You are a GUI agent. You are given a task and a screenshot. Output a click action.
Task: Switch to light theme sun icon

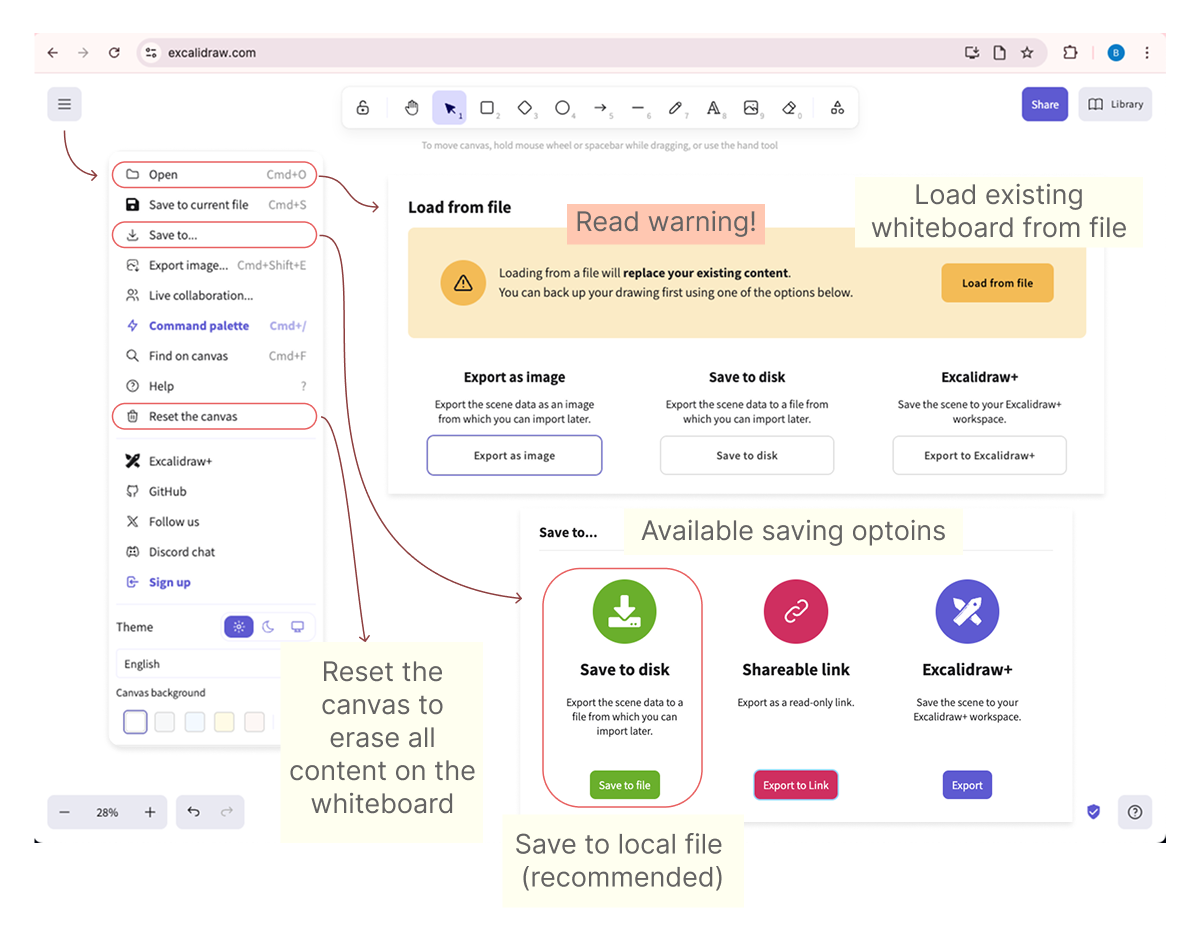tap(239, 627)
